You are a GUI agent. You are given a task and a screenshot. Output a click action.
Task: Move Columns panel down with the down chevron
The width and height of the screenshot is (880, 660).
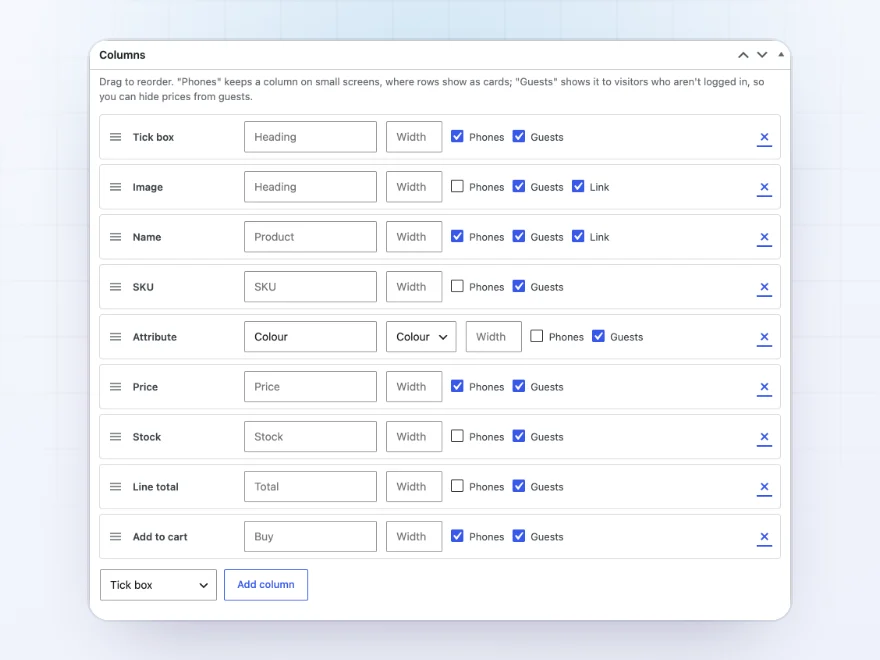click(x=762, y=55)
